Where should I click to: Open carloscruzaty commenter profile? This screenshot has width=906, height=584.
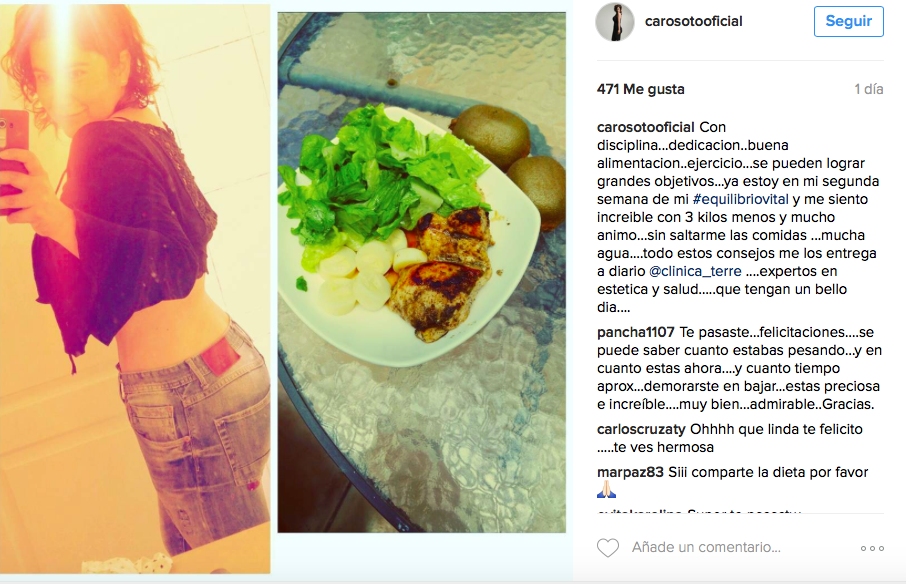coord(641,429)
